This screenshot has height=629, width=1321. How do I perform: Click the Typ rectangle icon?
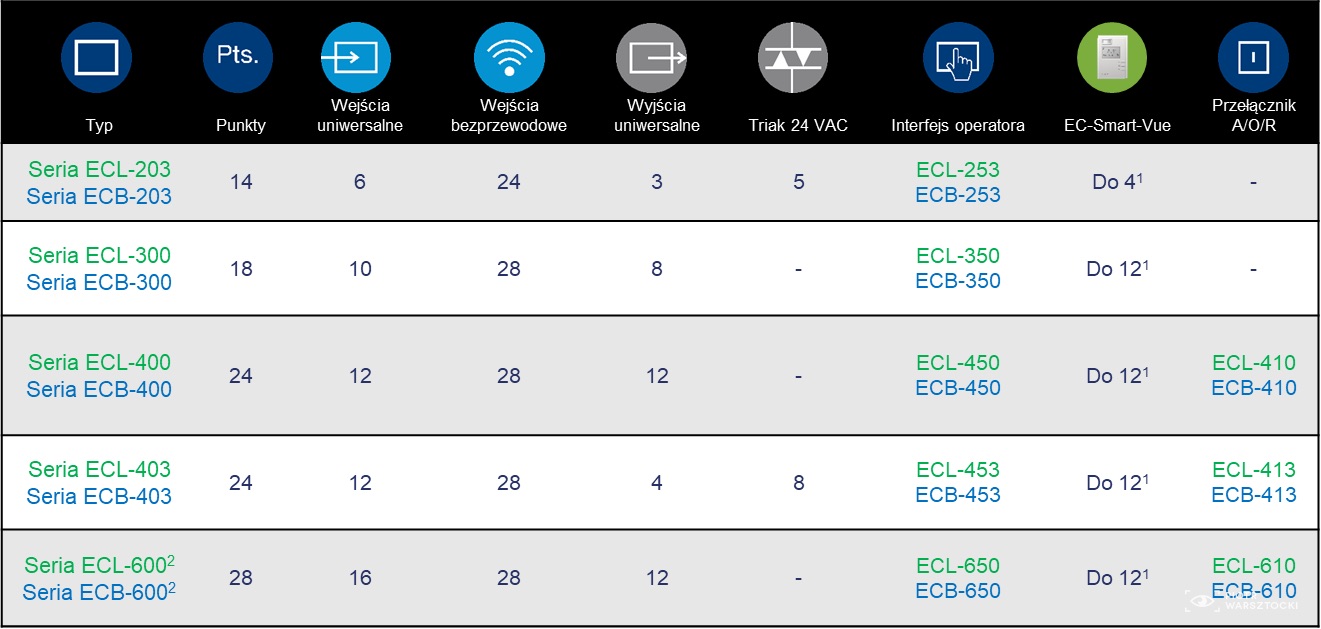(97, 58)
